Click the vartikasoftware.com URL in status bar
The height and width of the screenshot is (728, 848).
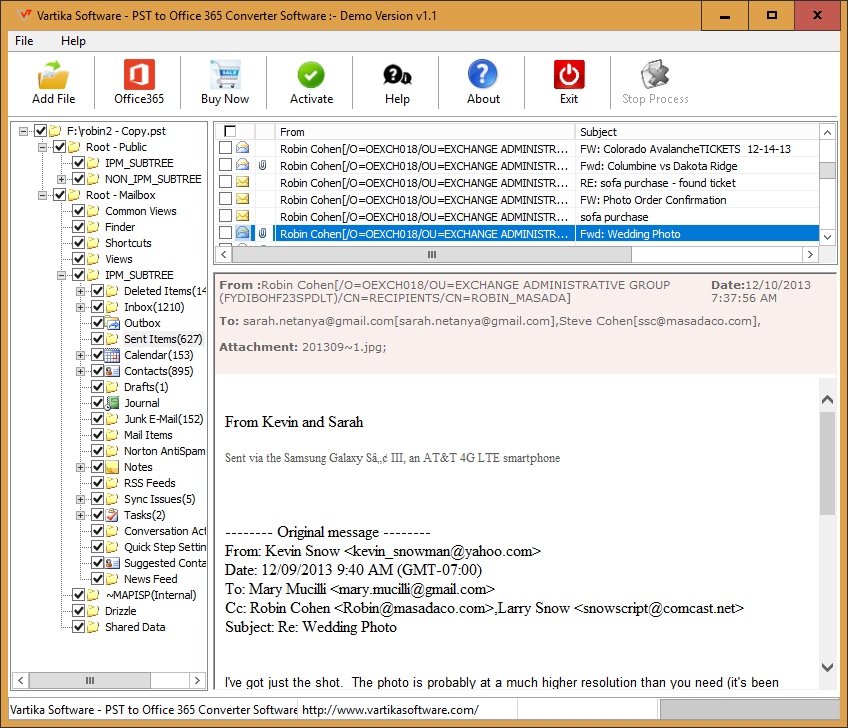click(390, 710)
